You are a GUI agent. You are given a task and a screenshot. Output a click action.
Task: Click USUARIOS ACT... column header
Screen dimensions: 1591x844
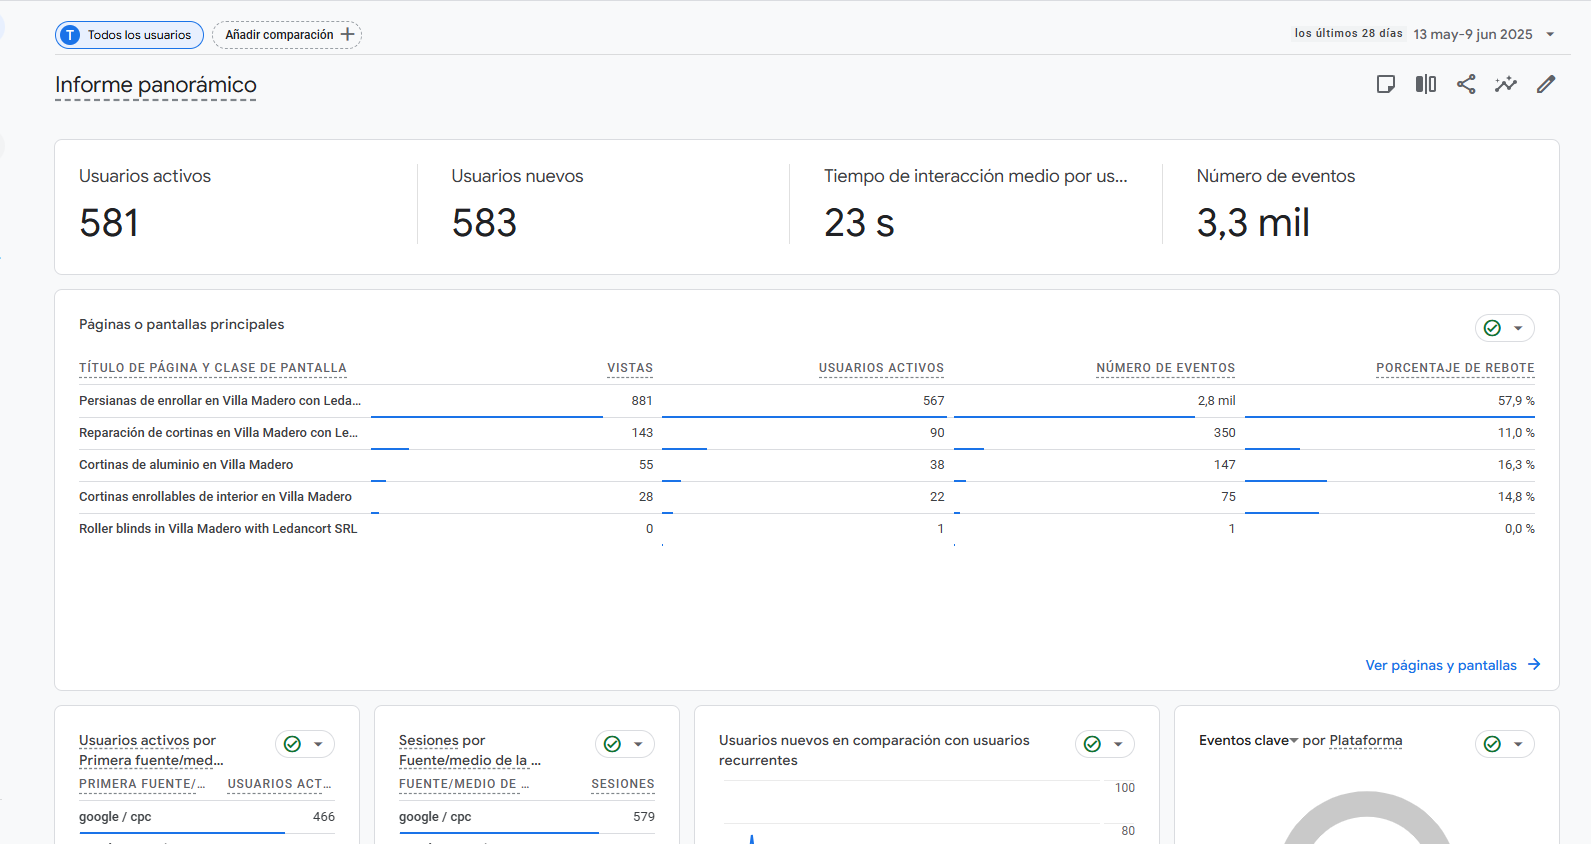pos(279,784)
